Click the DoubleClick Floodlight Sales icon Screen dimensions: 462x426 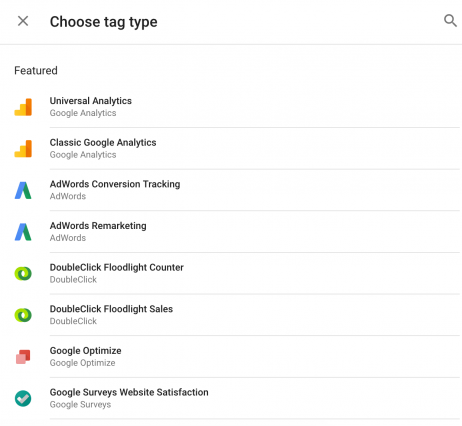[23, 315]
